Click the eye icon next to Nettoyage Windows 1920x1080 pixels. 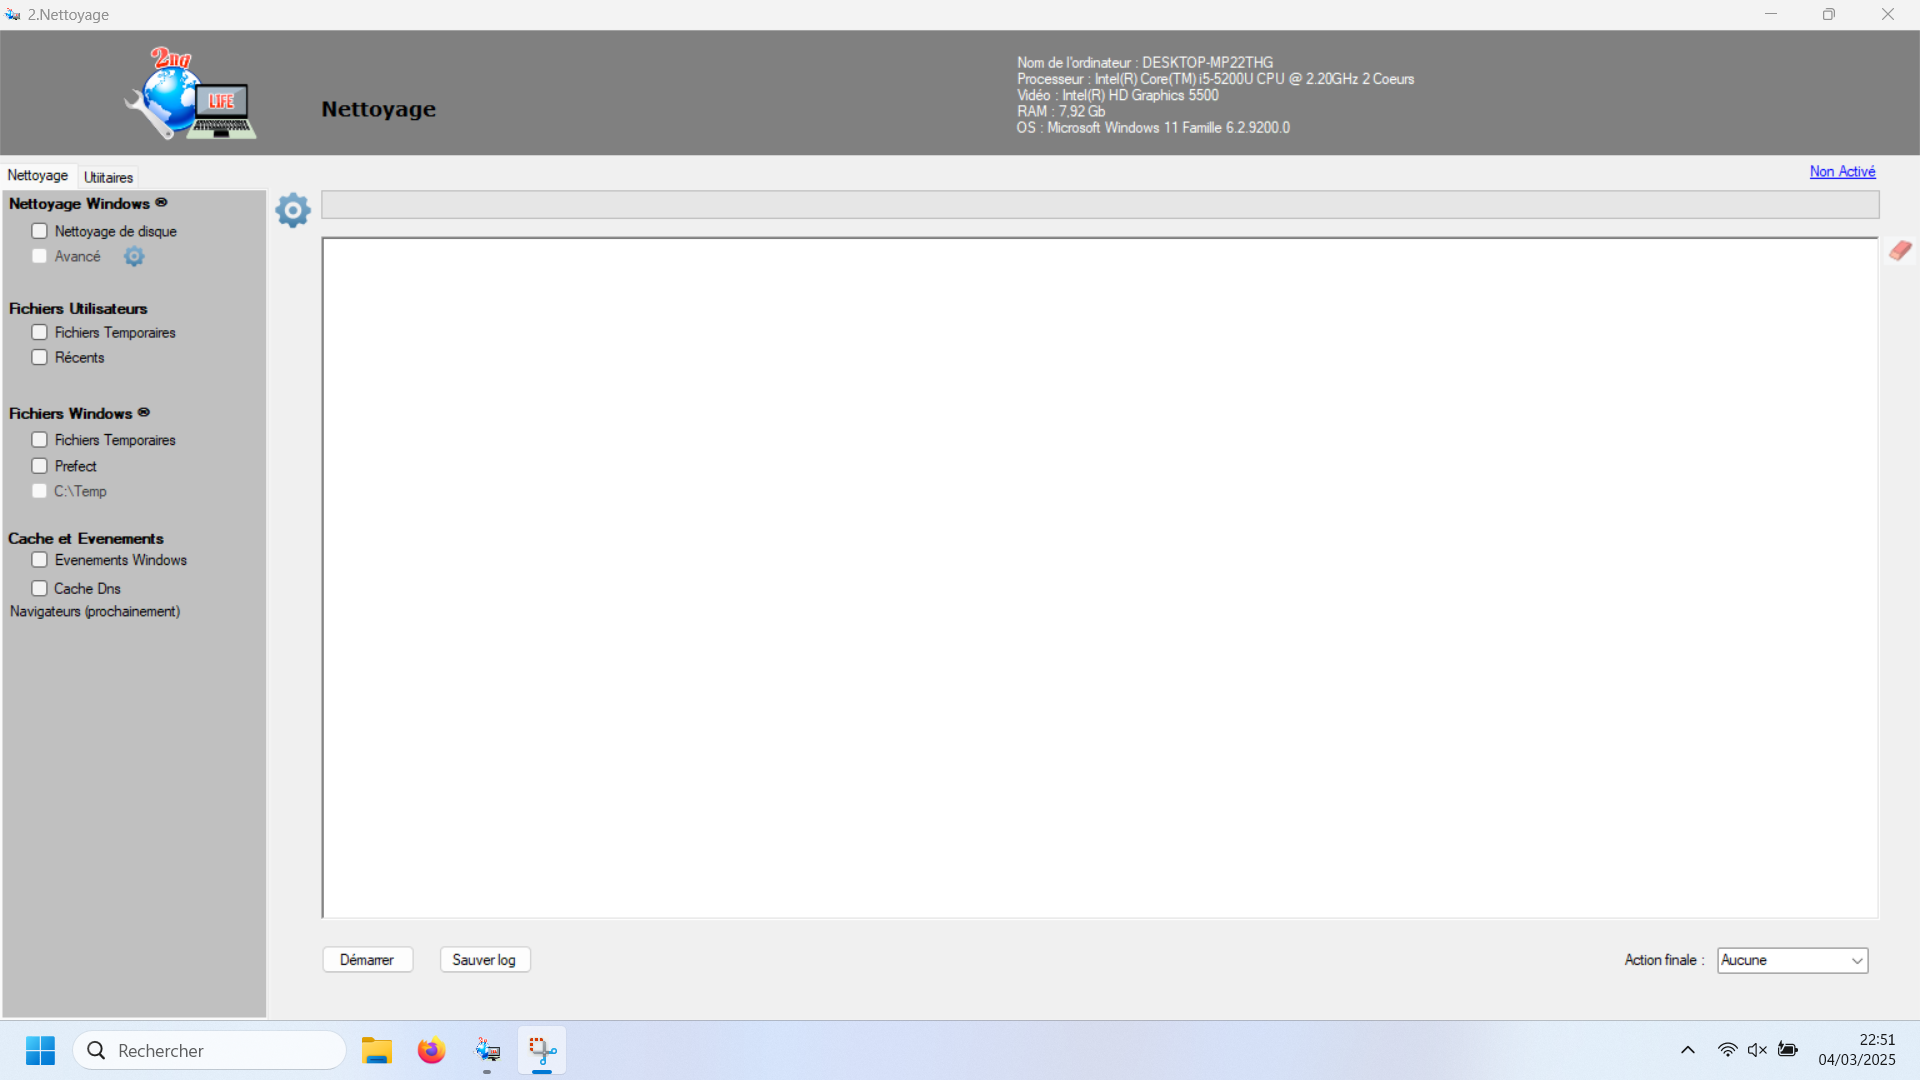coord(161,203)
